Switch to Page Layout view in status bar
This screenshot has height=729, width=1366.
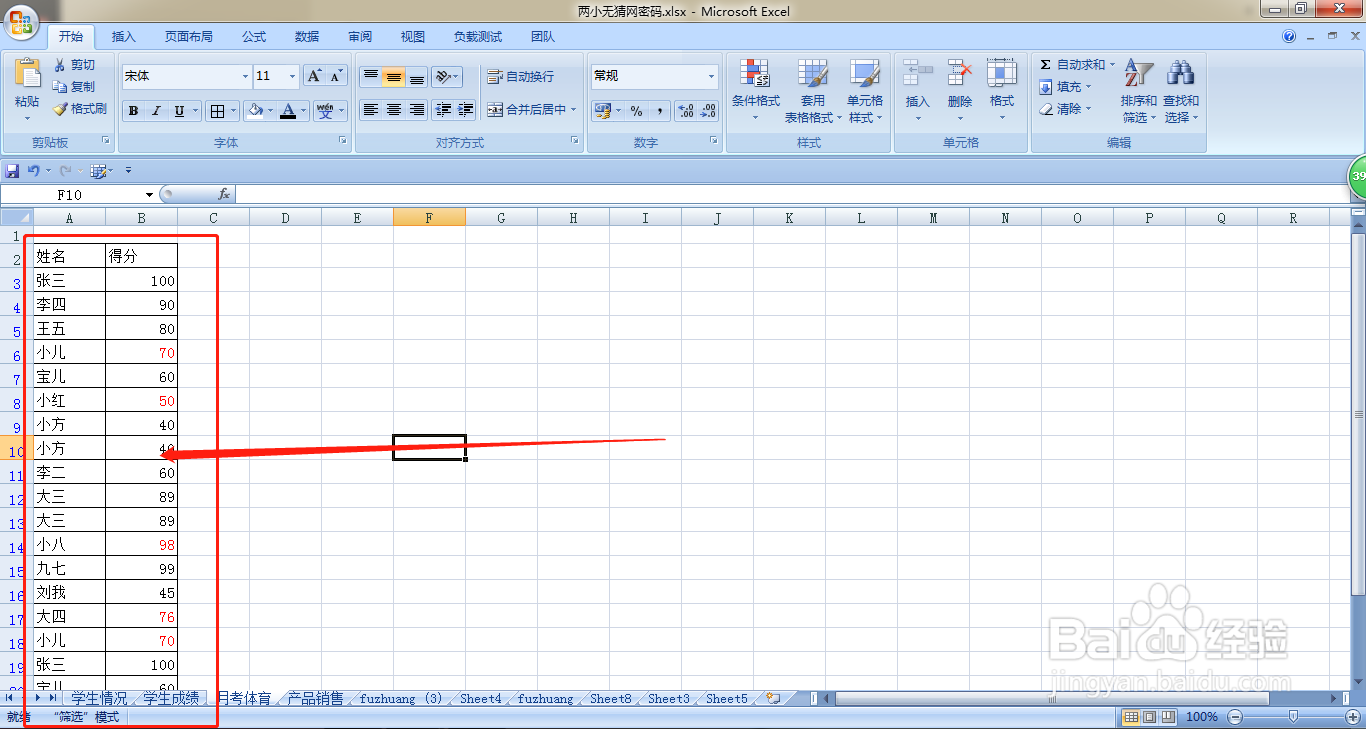coord(1150,717)
